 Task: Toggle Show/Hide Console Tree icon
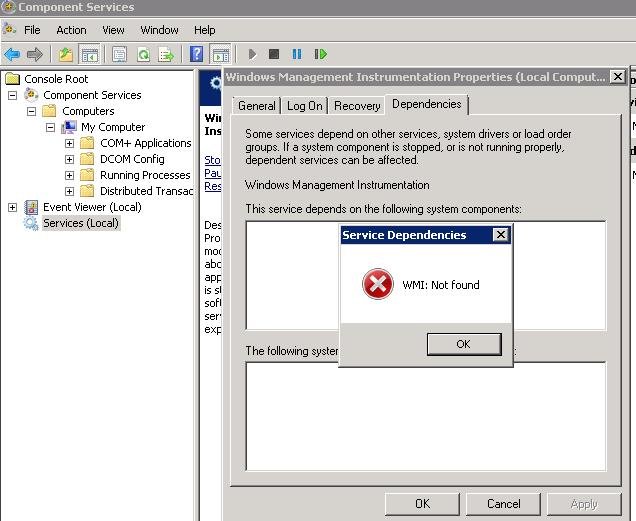pyautogui.click(x=90, y=54)
